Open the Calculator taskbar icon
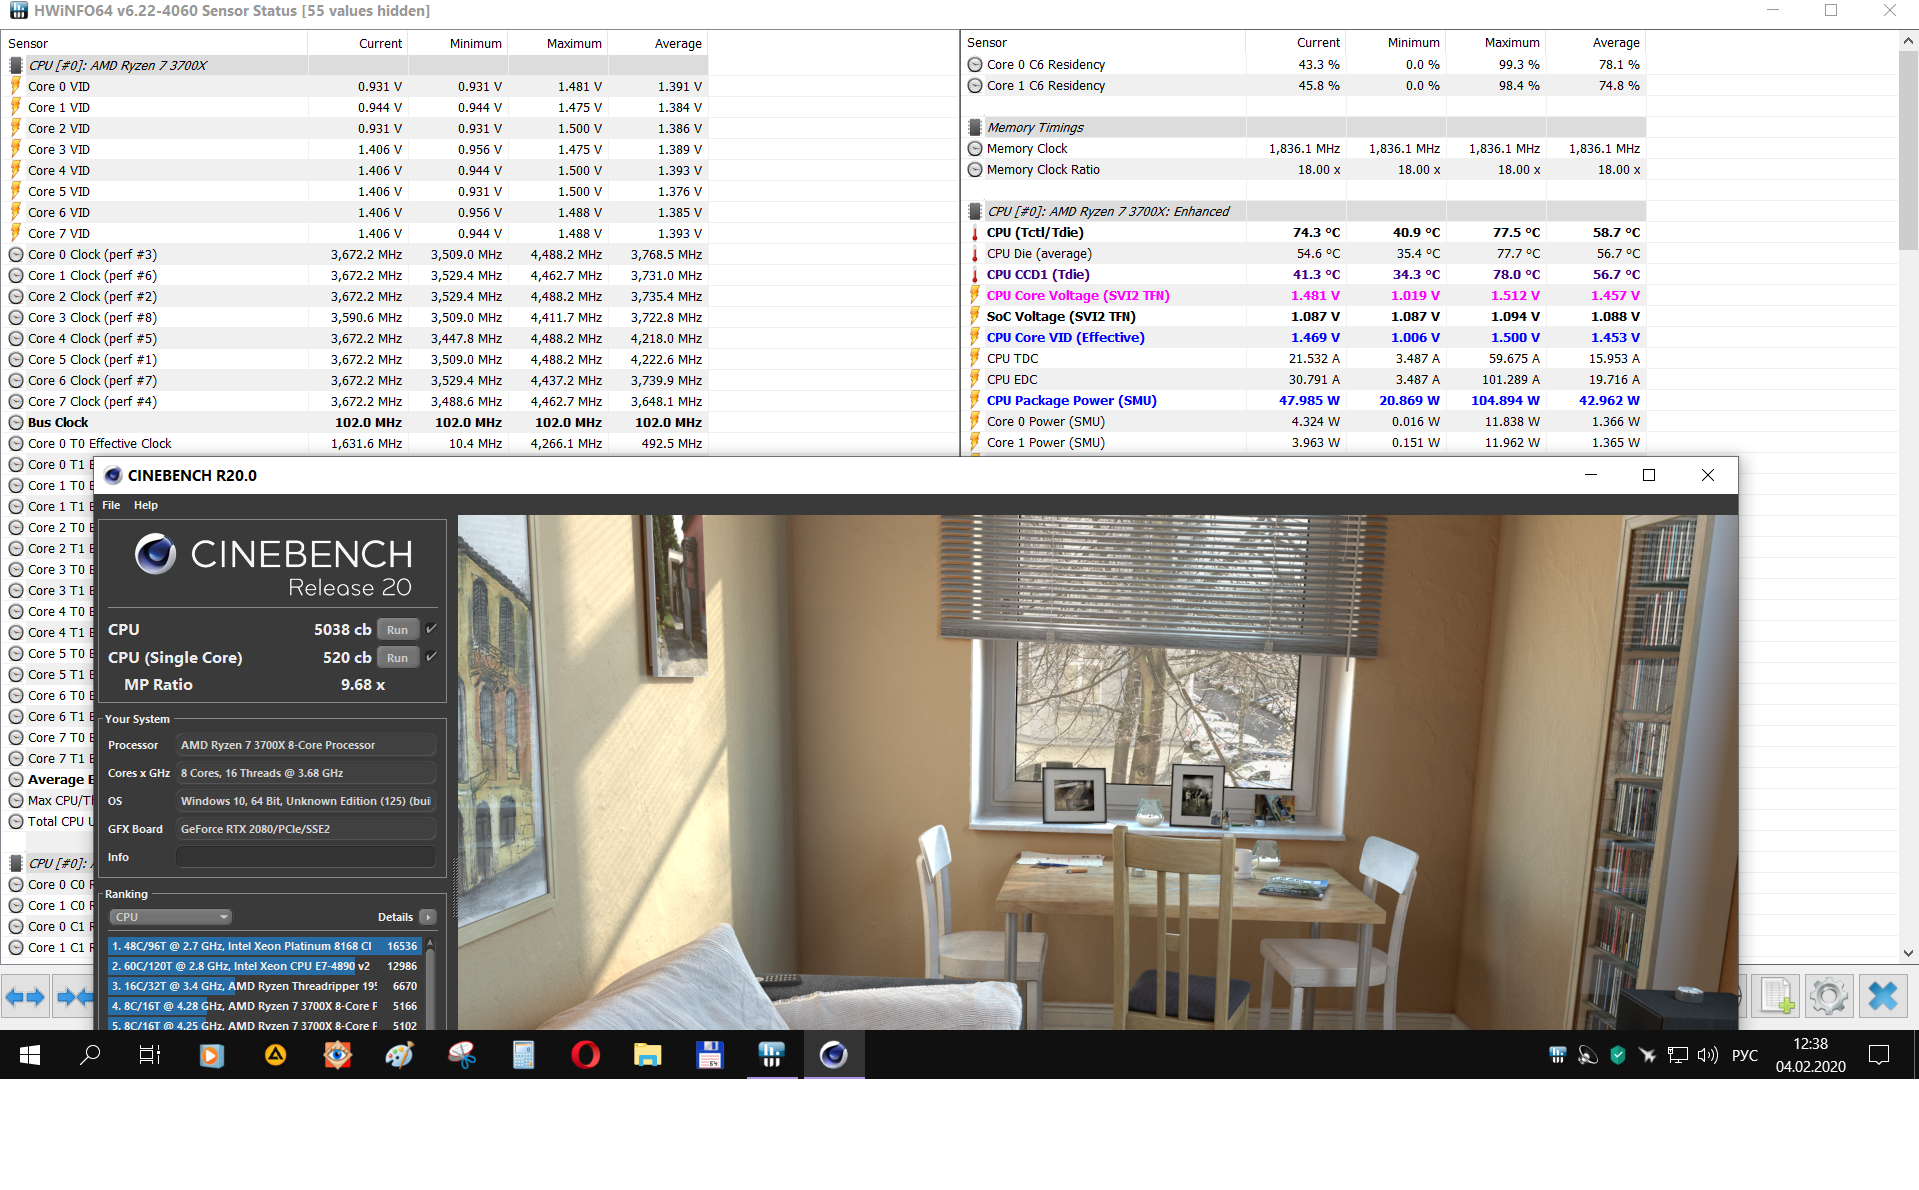This screenshot has height=1190, width=1919. point(523,1055)
